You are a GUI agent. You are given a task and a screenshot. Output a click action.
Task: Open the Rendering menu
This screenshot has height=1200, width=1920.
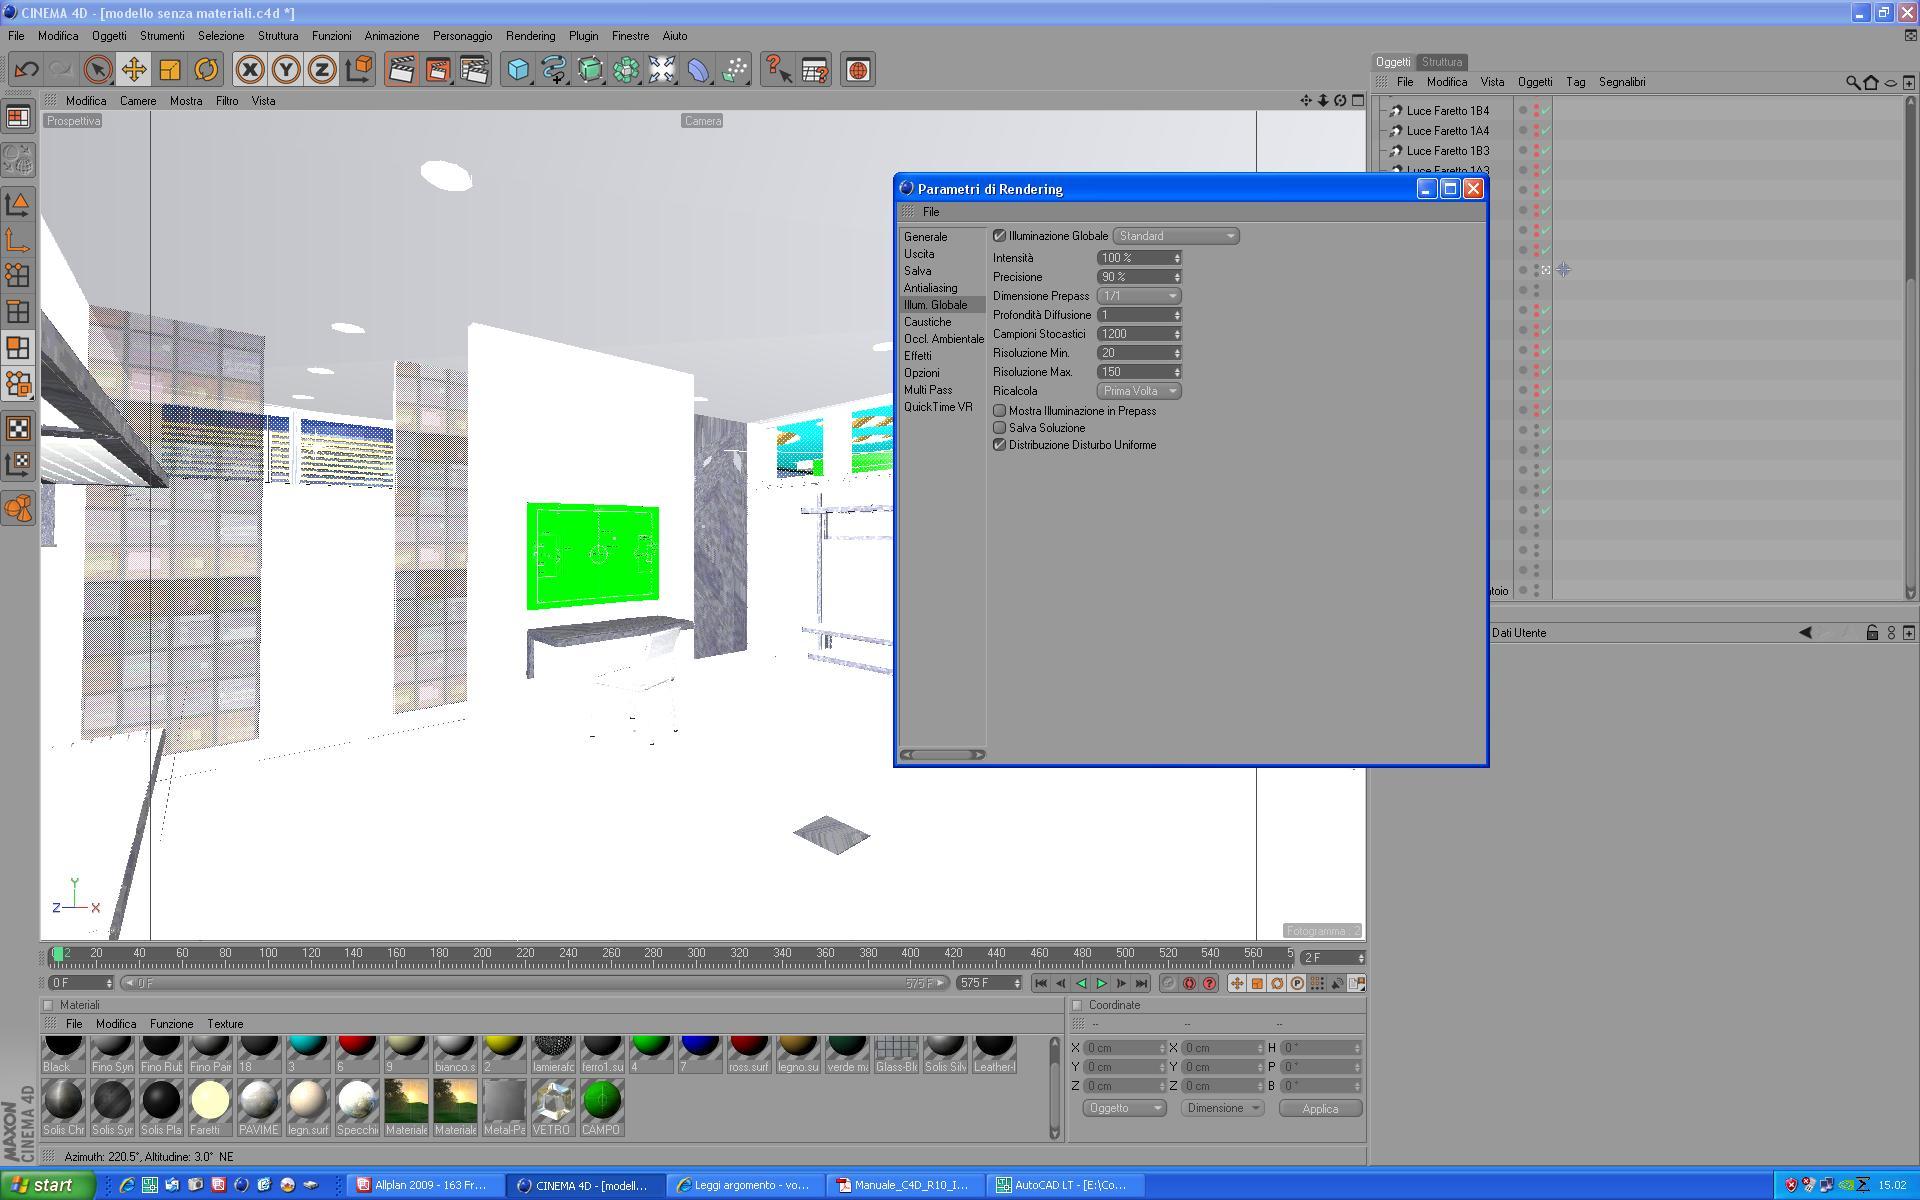pos(530,36)
